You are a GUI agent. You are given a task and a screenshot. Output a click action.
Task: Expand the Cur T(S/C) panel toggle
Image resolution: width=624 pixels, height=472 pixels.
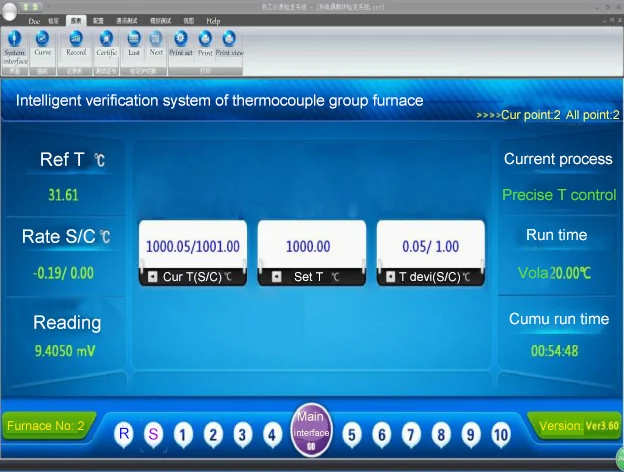152,277
